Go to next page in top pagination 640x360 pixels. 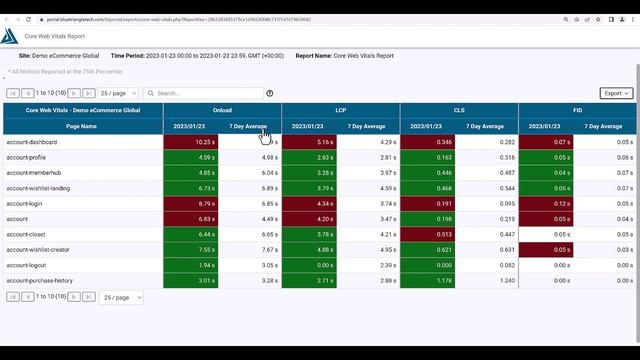(74, 93)
